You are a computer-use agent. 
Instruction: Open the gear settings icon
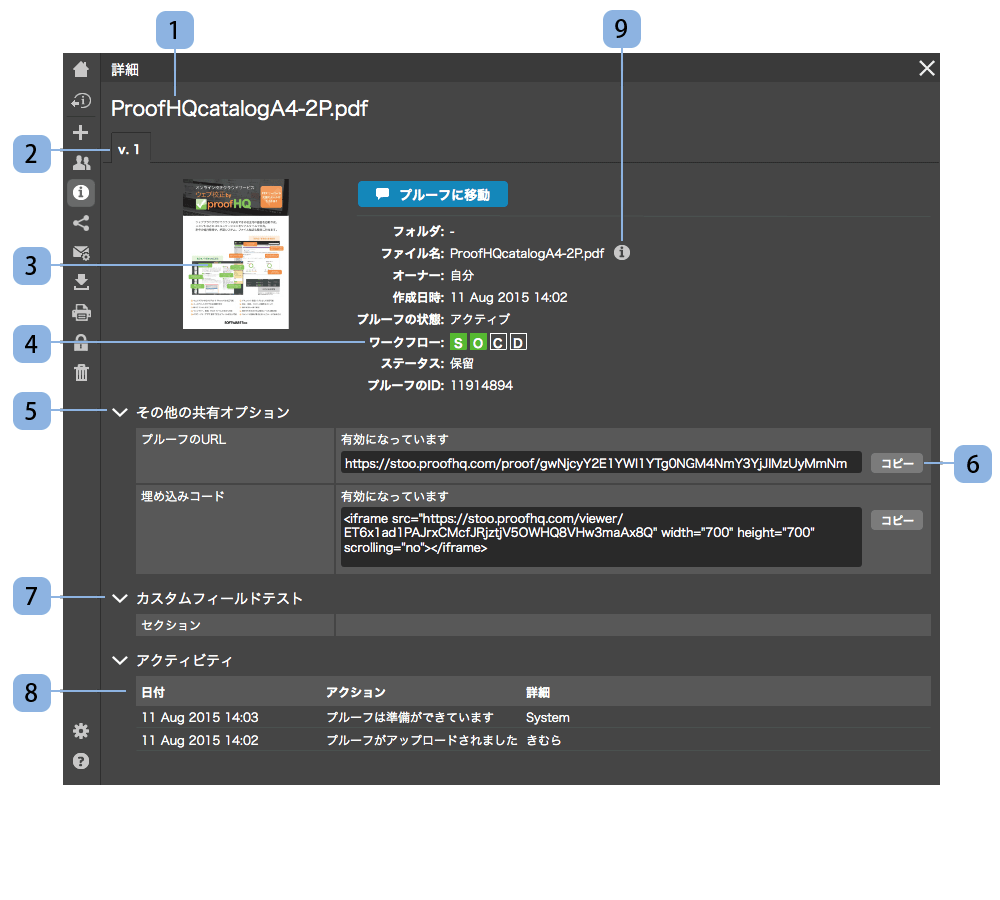coord(81,731)
